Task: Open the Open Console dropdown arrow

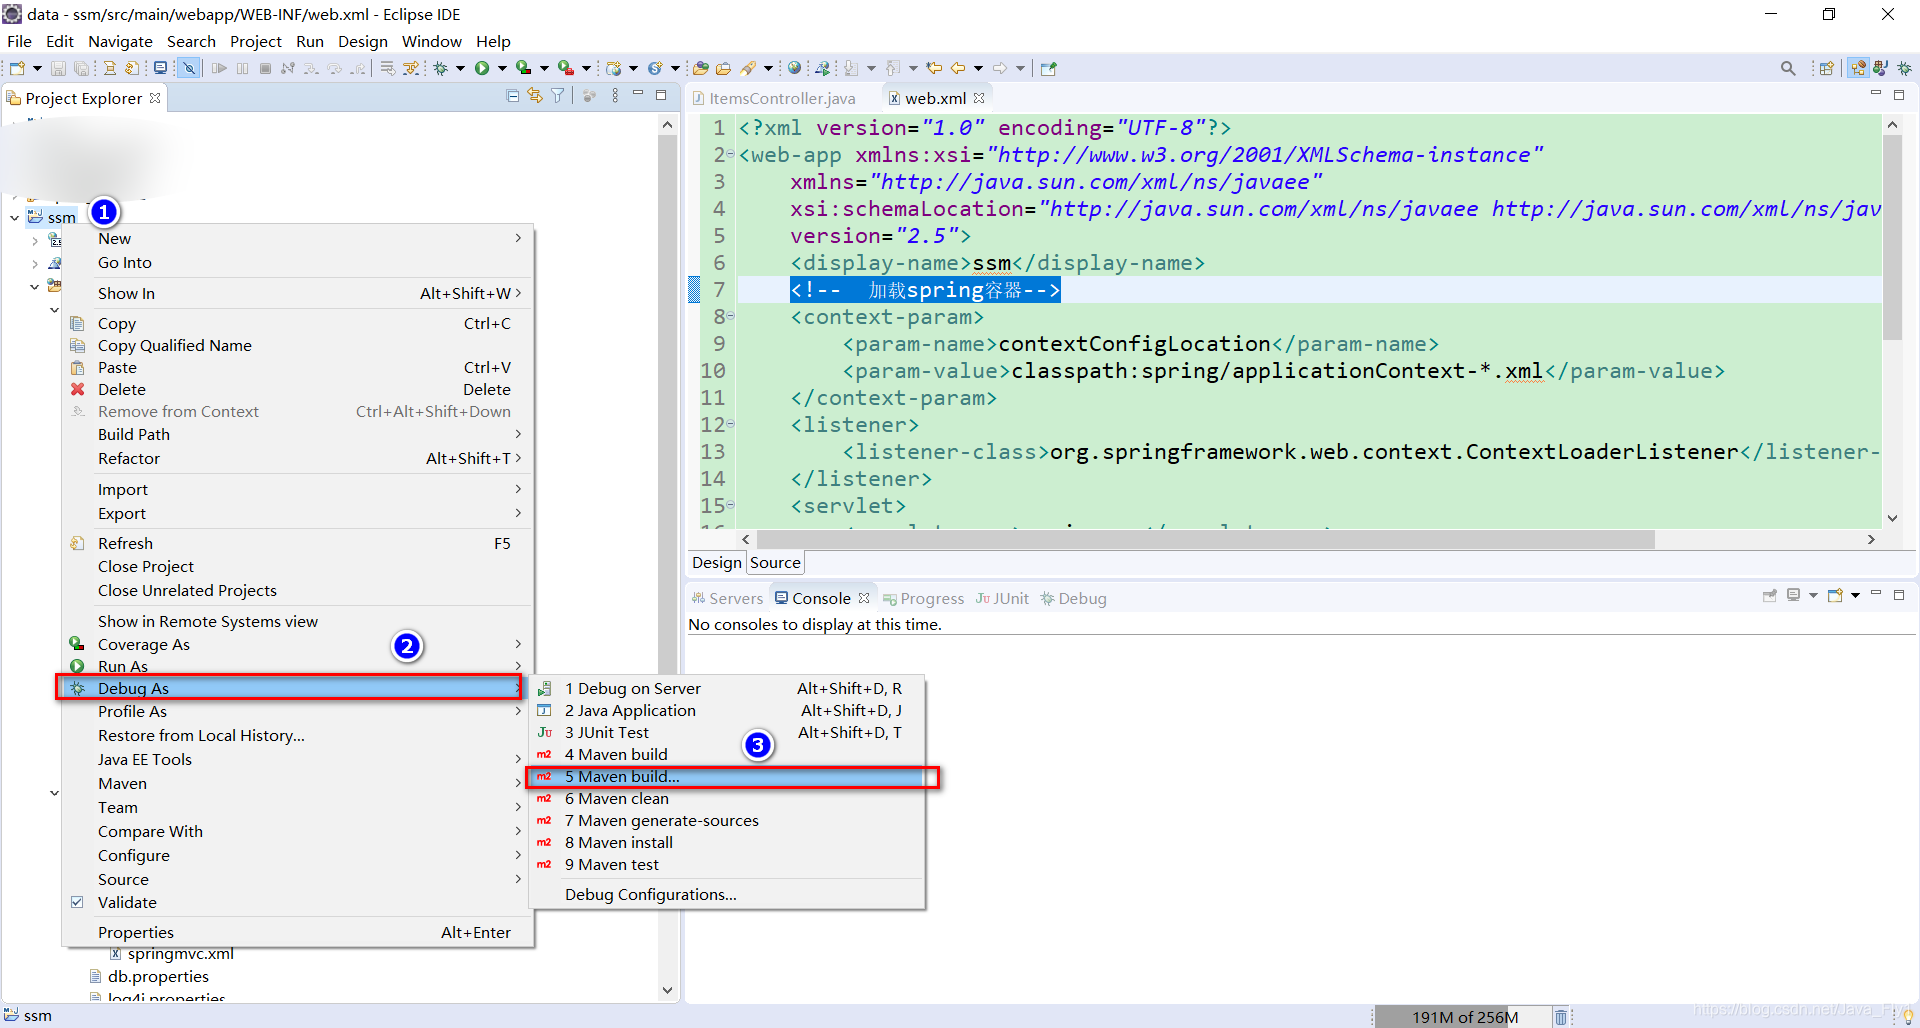Action: coord(1855,595)
